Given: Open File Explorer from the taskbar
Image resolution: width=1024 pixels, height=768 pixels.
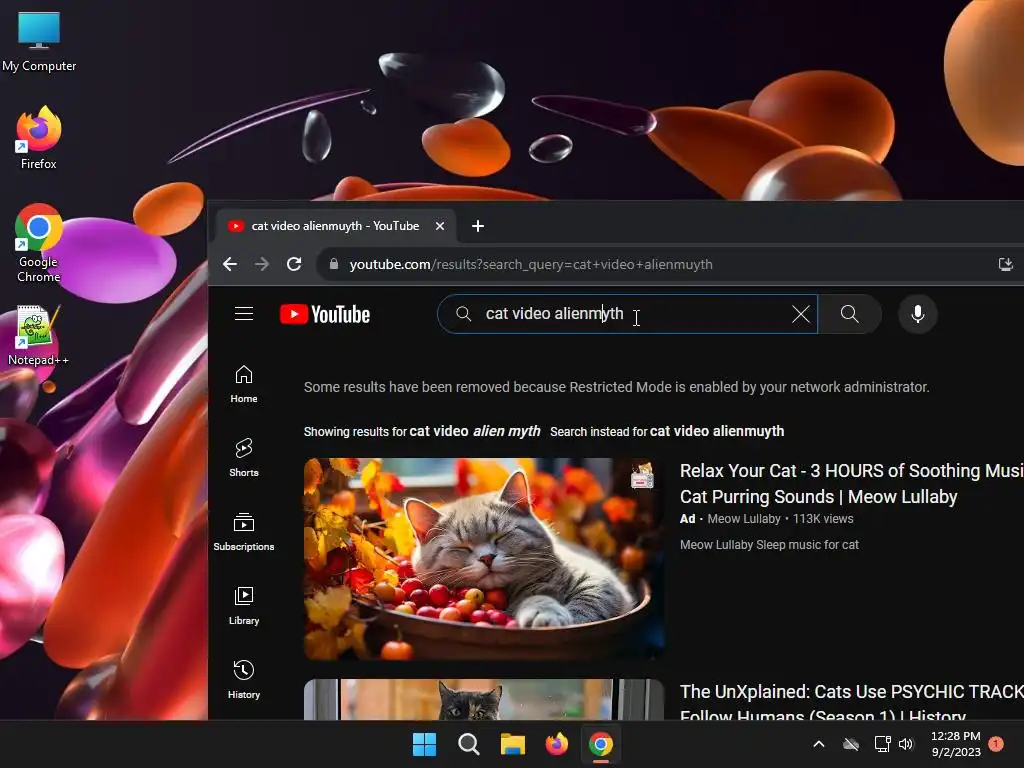Looking at the screenshot, I should (x=513, y=744).
